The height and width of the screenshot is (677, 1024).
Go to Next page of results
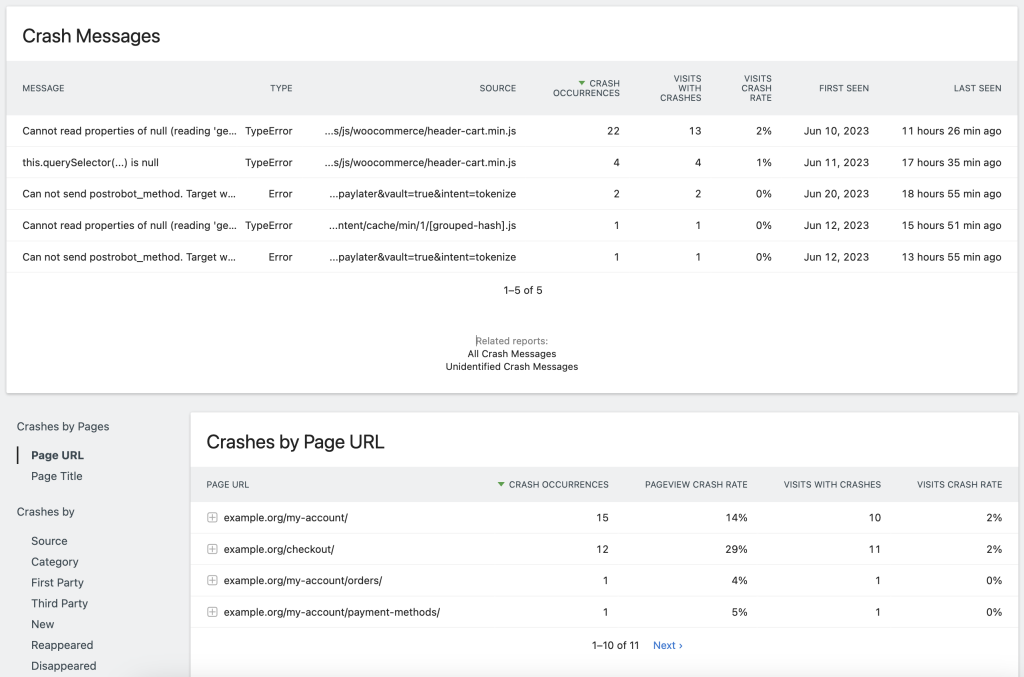coord(667,646)
